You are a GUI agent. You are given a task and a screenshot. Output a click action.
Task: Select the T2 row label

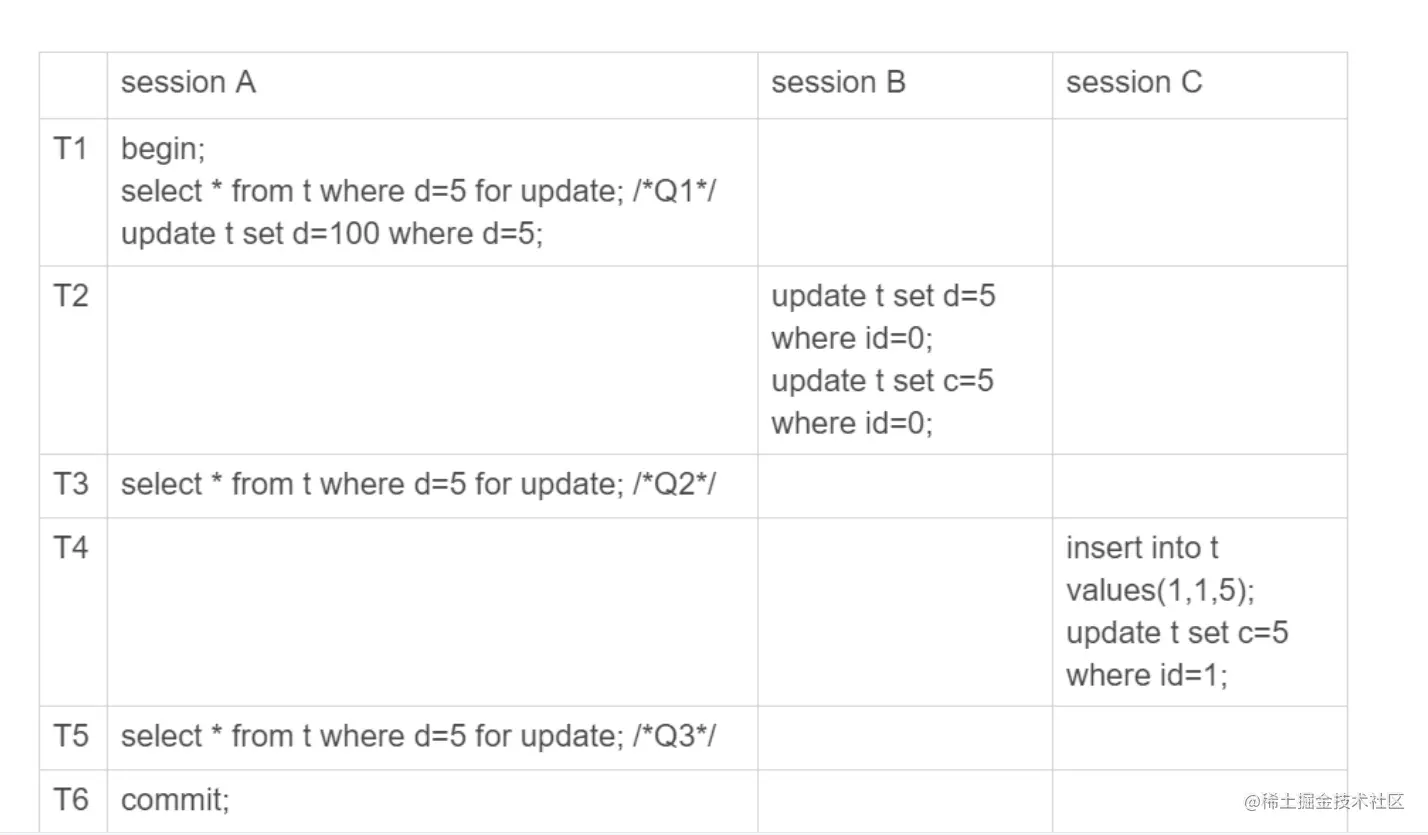70,296
